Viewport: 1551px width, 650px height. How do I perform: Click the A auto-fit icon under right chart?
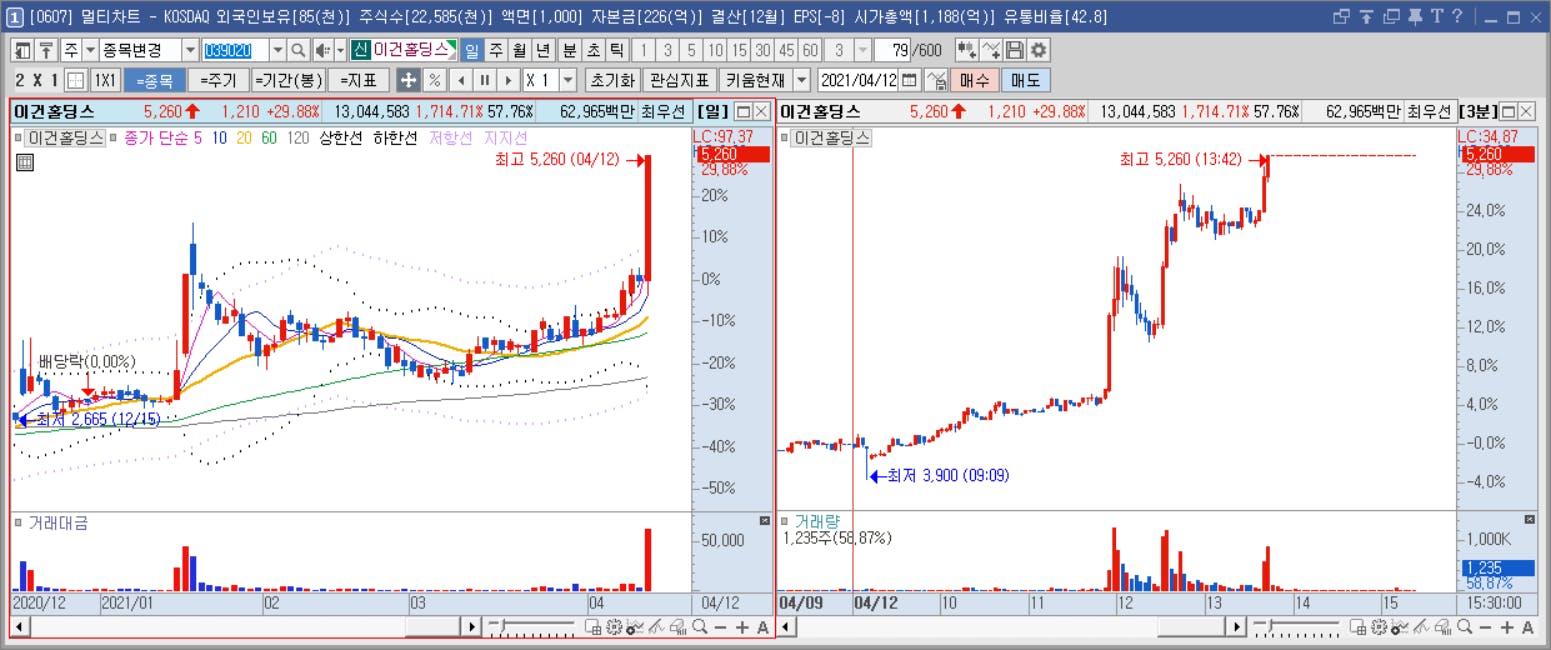coord(1527,627)
